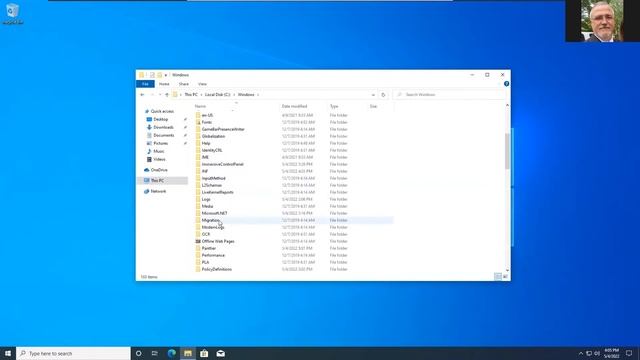Select the Microsoft.NET folder

click(x=214, y=213)
